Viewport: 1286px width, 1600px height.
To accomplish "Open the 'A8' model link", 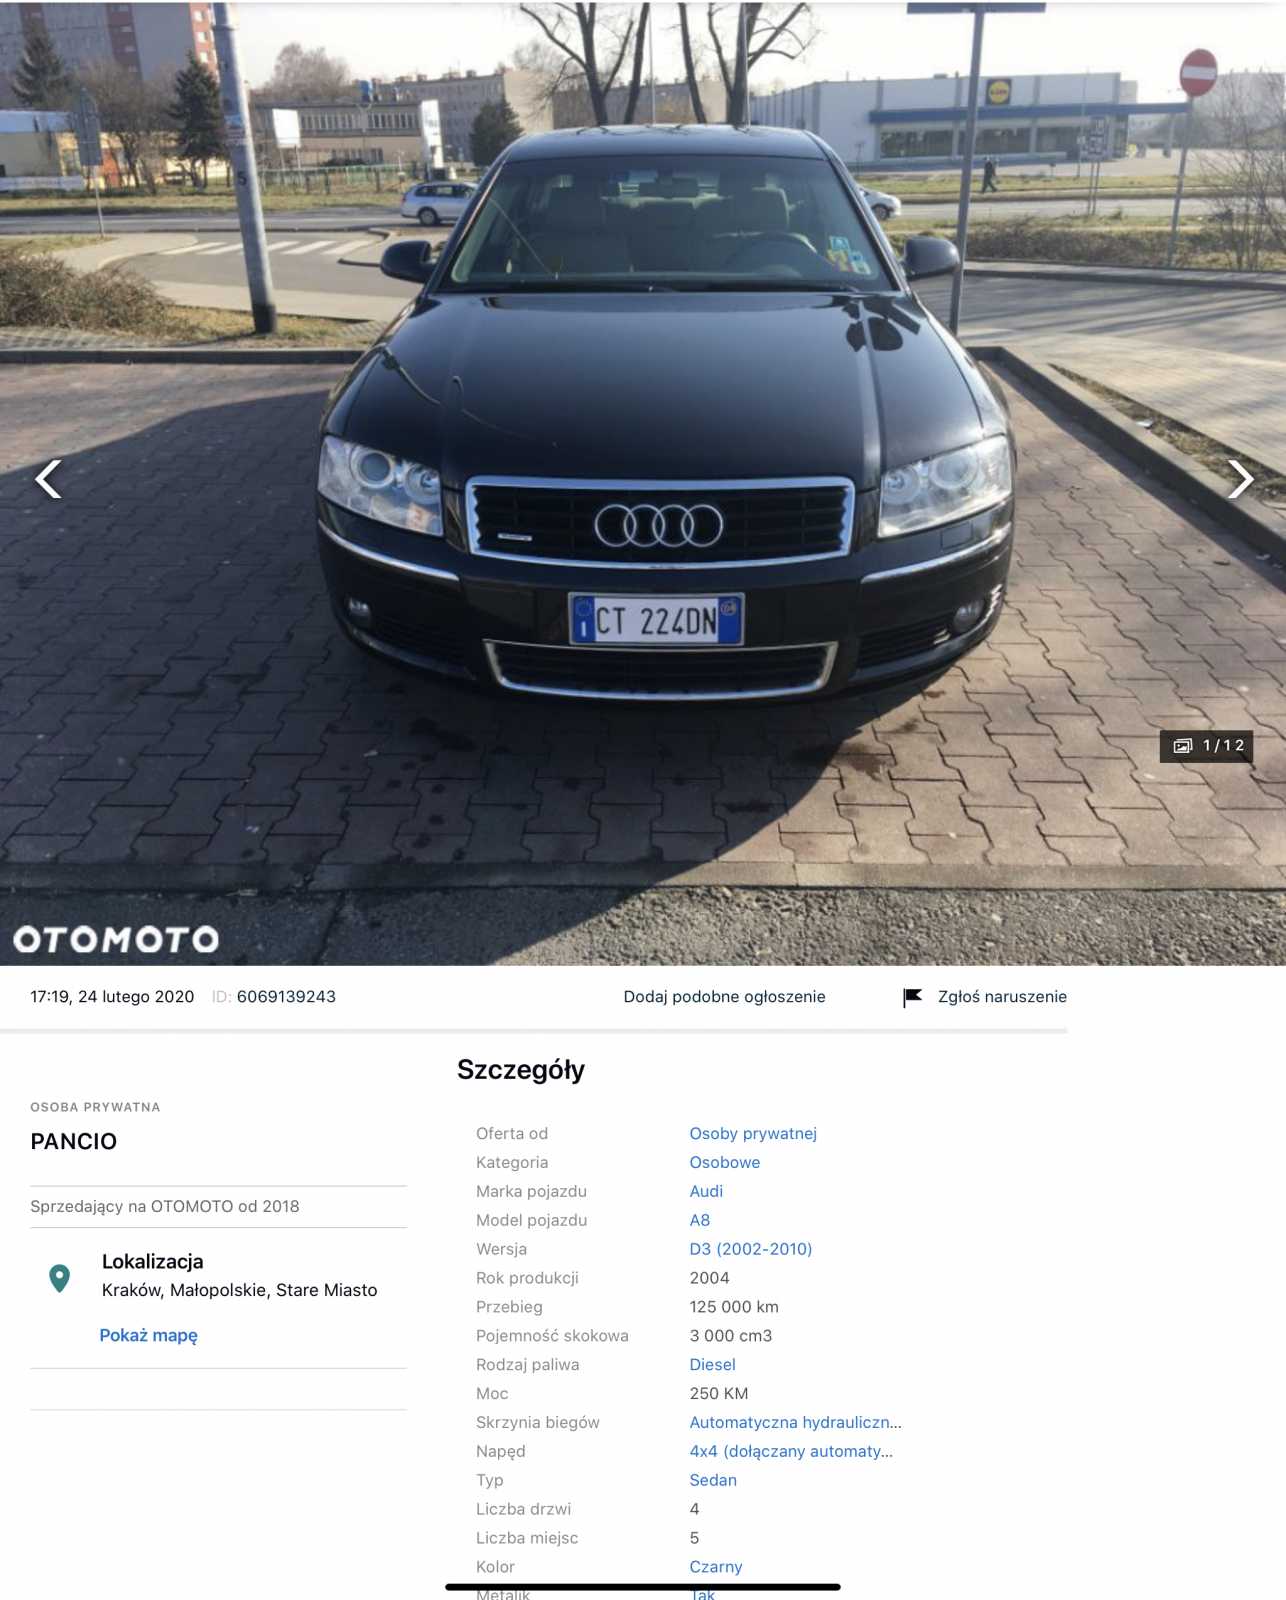I will coord(700,1220).
